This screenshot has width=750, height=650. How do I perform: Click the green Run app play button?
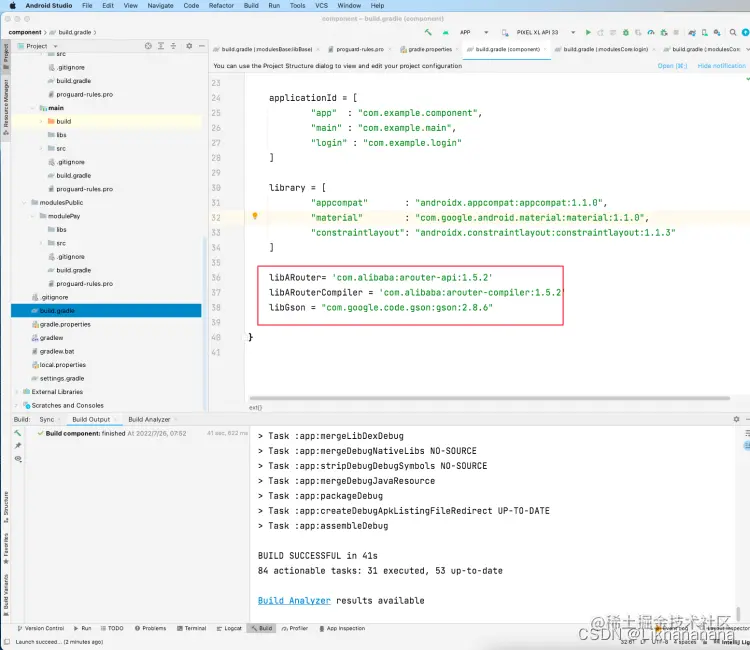tap(588, 33)
